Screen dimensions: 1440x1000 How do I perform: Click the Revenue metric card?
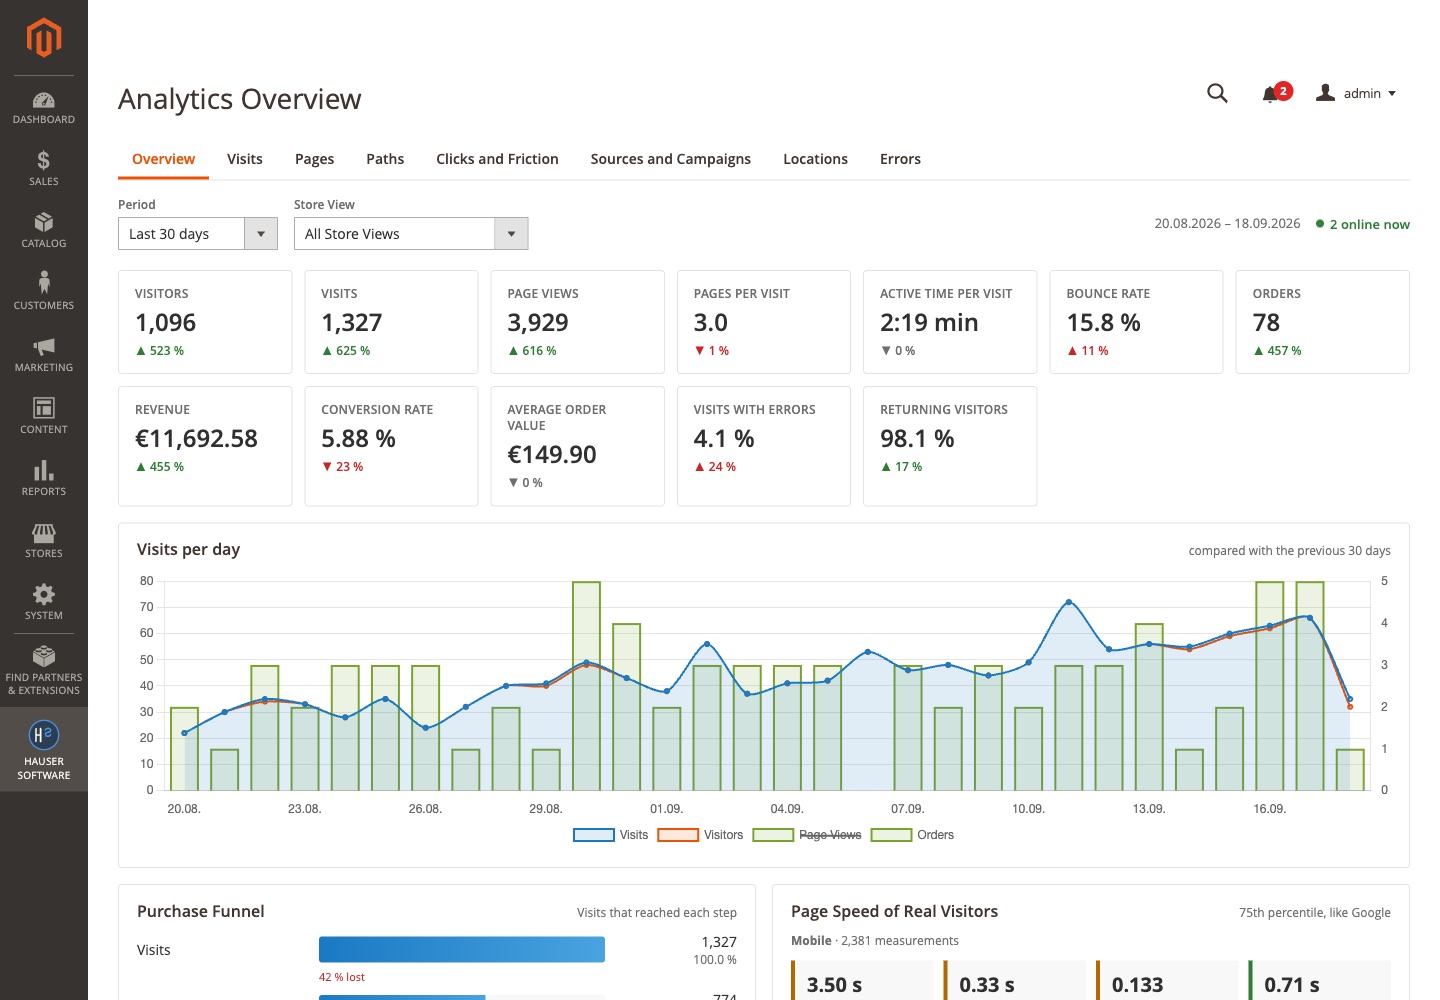[x=205, y=446]
